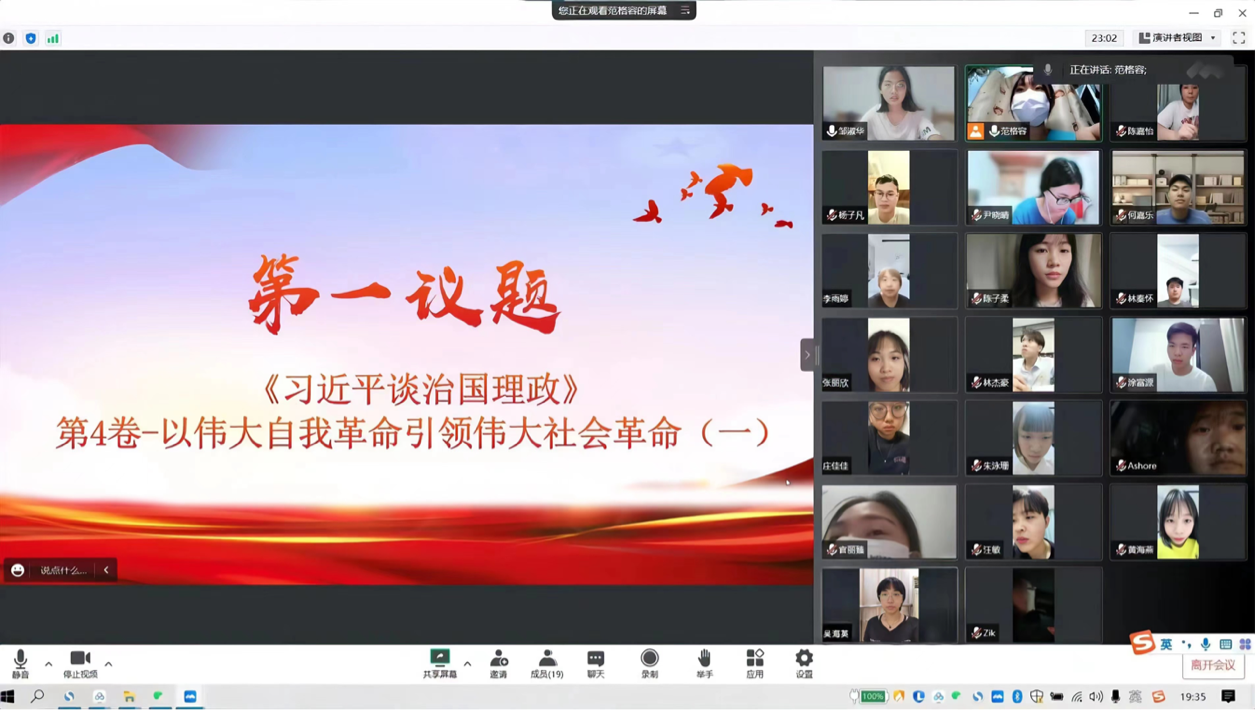Toggle full screen mode icon
This screenshot has height=710, width=1255.
point(1238,38)
